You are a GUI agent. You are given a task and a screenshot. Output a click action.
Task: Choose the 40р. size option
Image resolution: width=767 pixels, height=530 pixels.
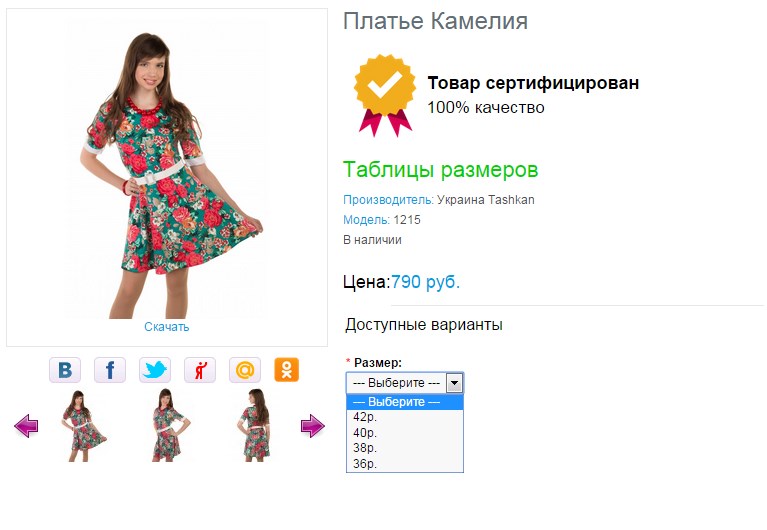click(405, 433)
